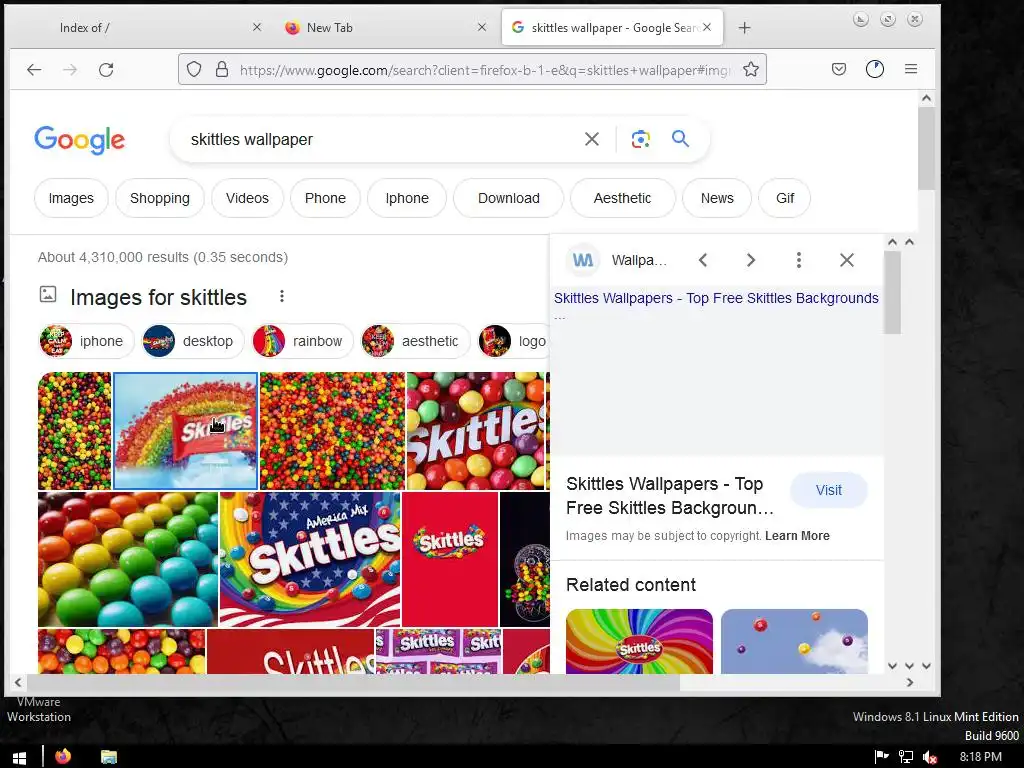
Task: Open the Save to Pocket icon
Action: (x=839, y=69)
